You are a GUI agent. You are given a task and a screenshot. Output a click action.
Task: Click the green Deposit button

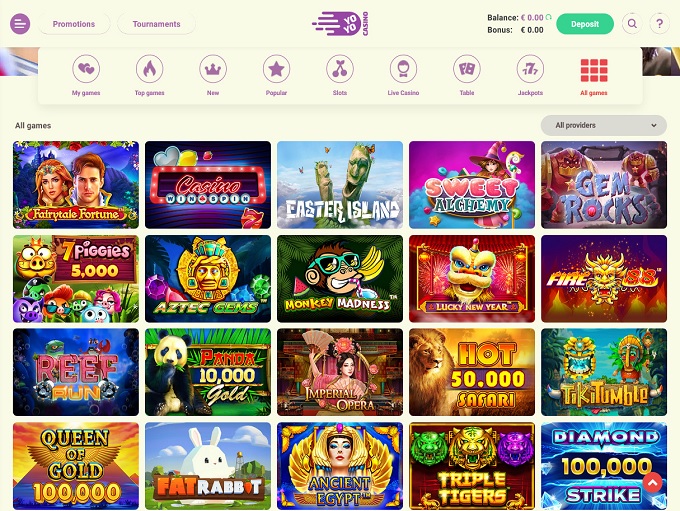pyautogui.click(x=585, y=24)
